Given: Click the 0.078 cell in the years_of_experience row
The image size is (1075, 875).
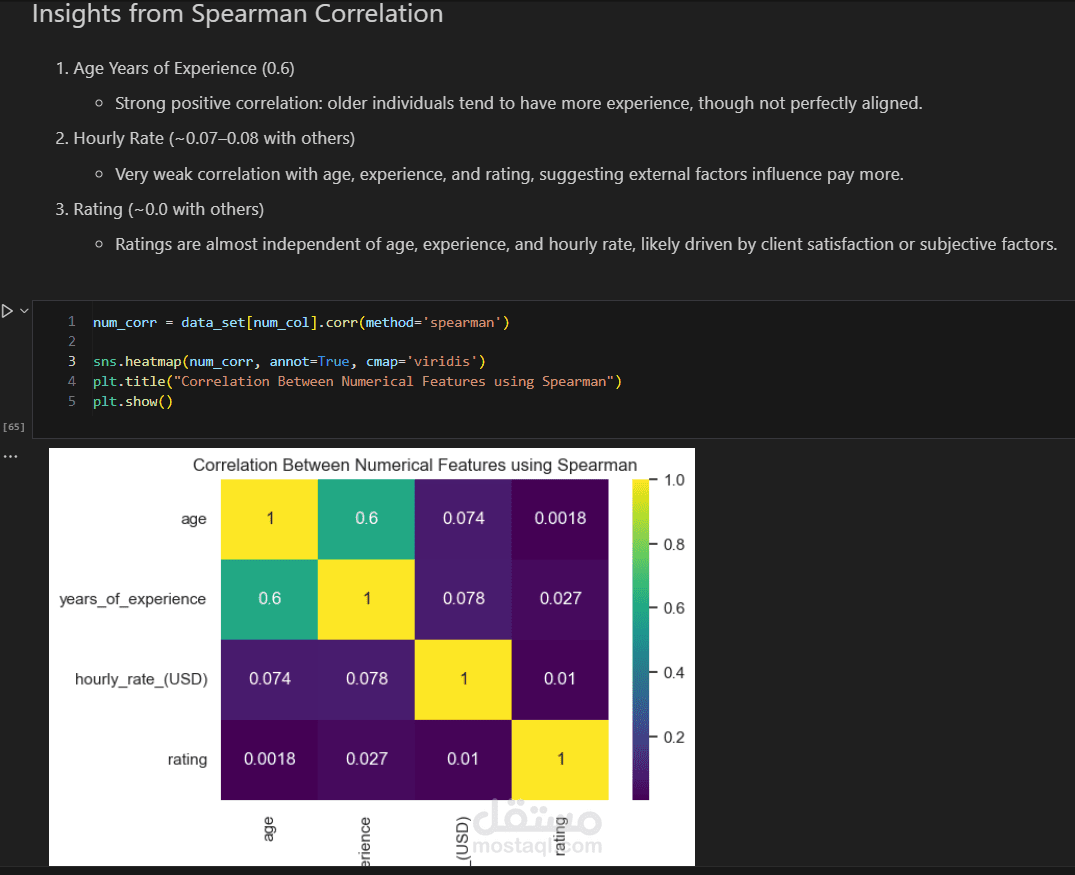Looking at the screenshot, I should coord(463,599).
